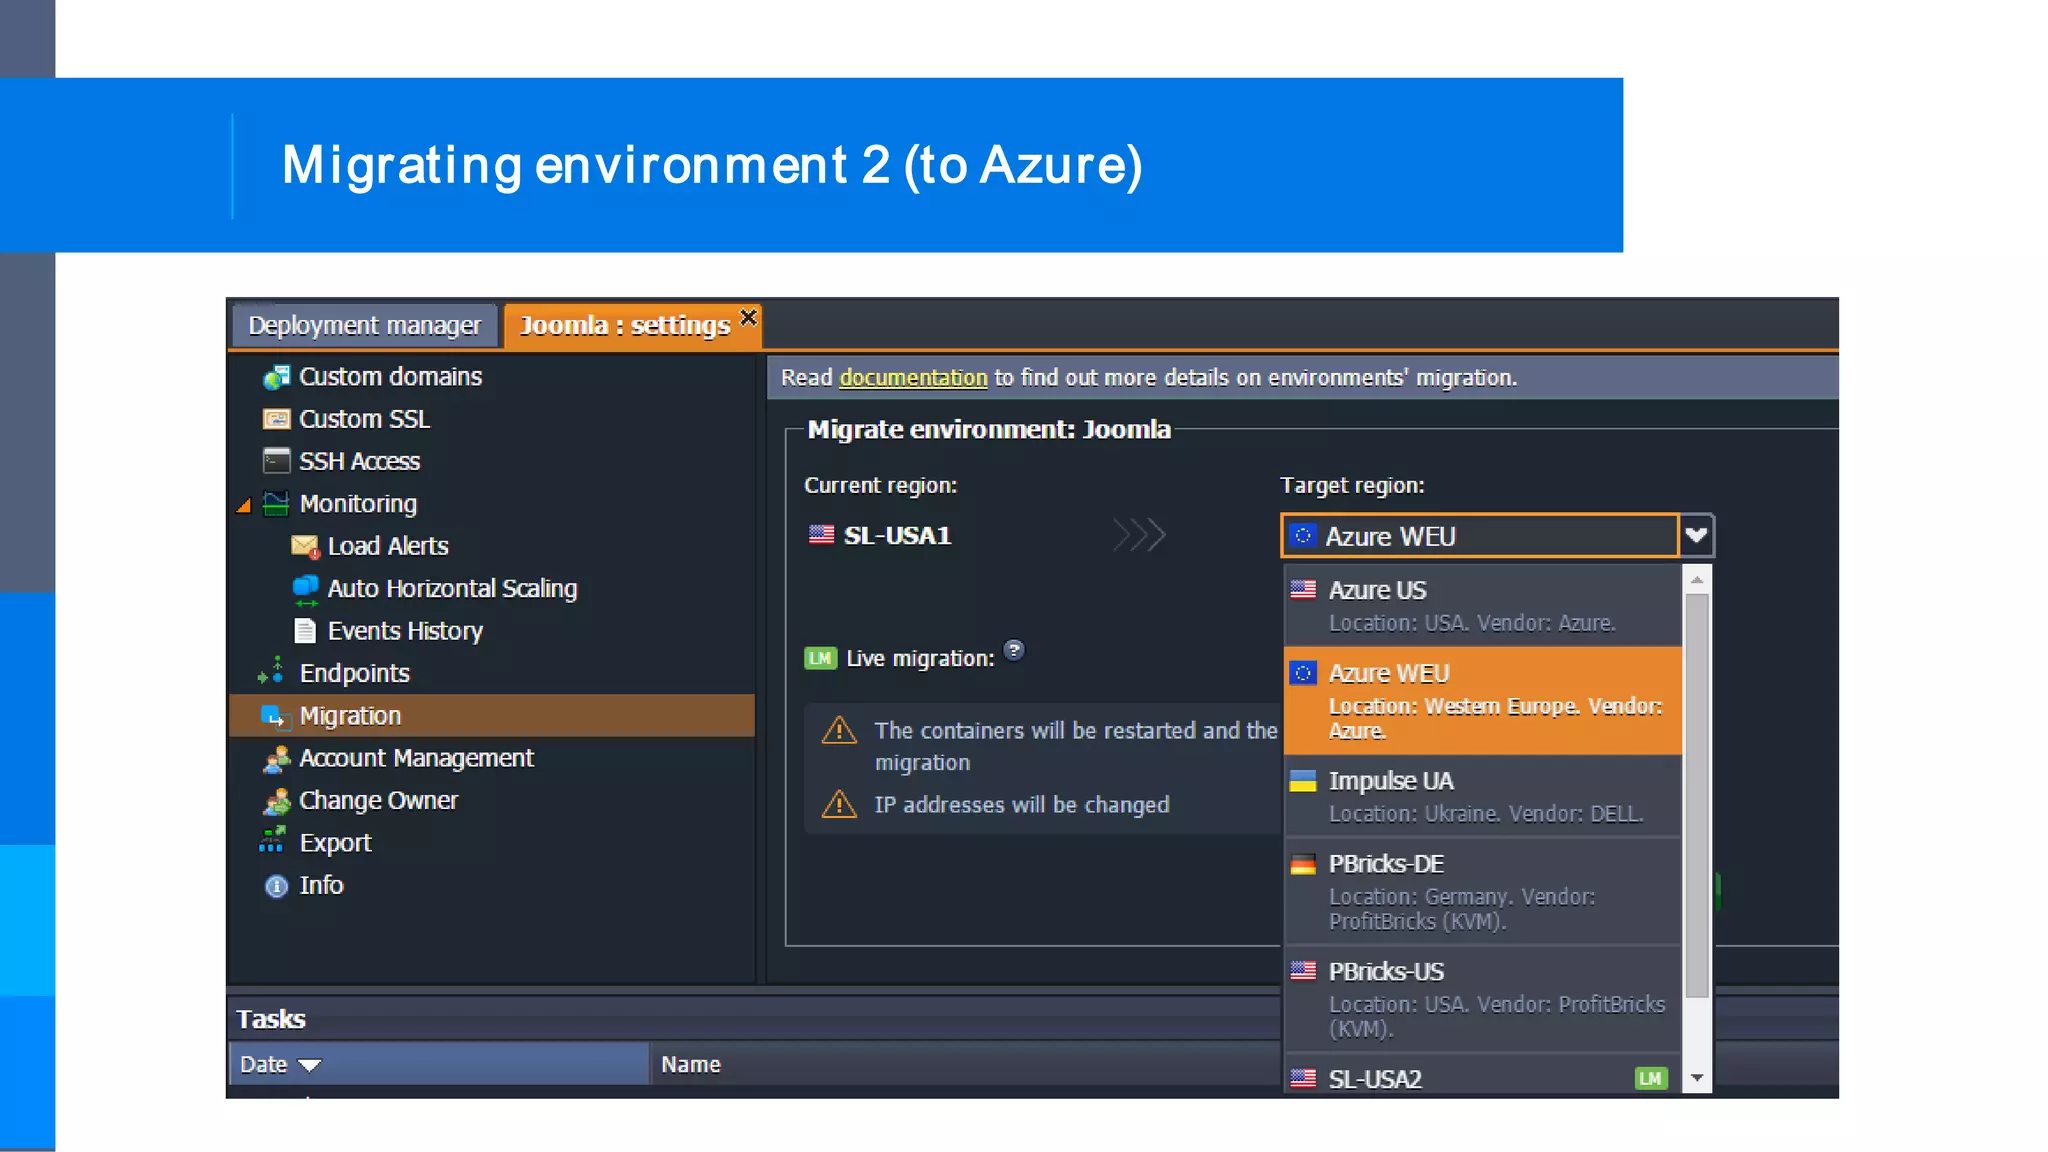Click the Ukraine flag next to Impulse UA
Viewport: 2048px width, 1152px height.
point(1303,781)
